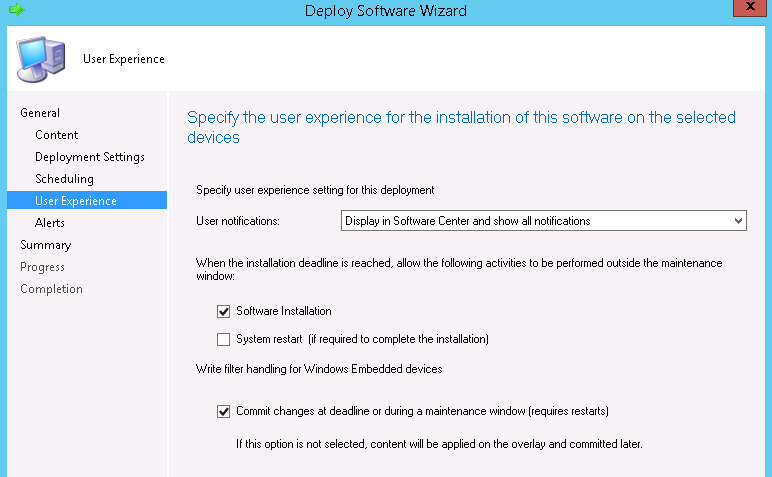Click the User Experience header label
The width and height of the screenshot is (772, 477).
click(x=124, y=59)
